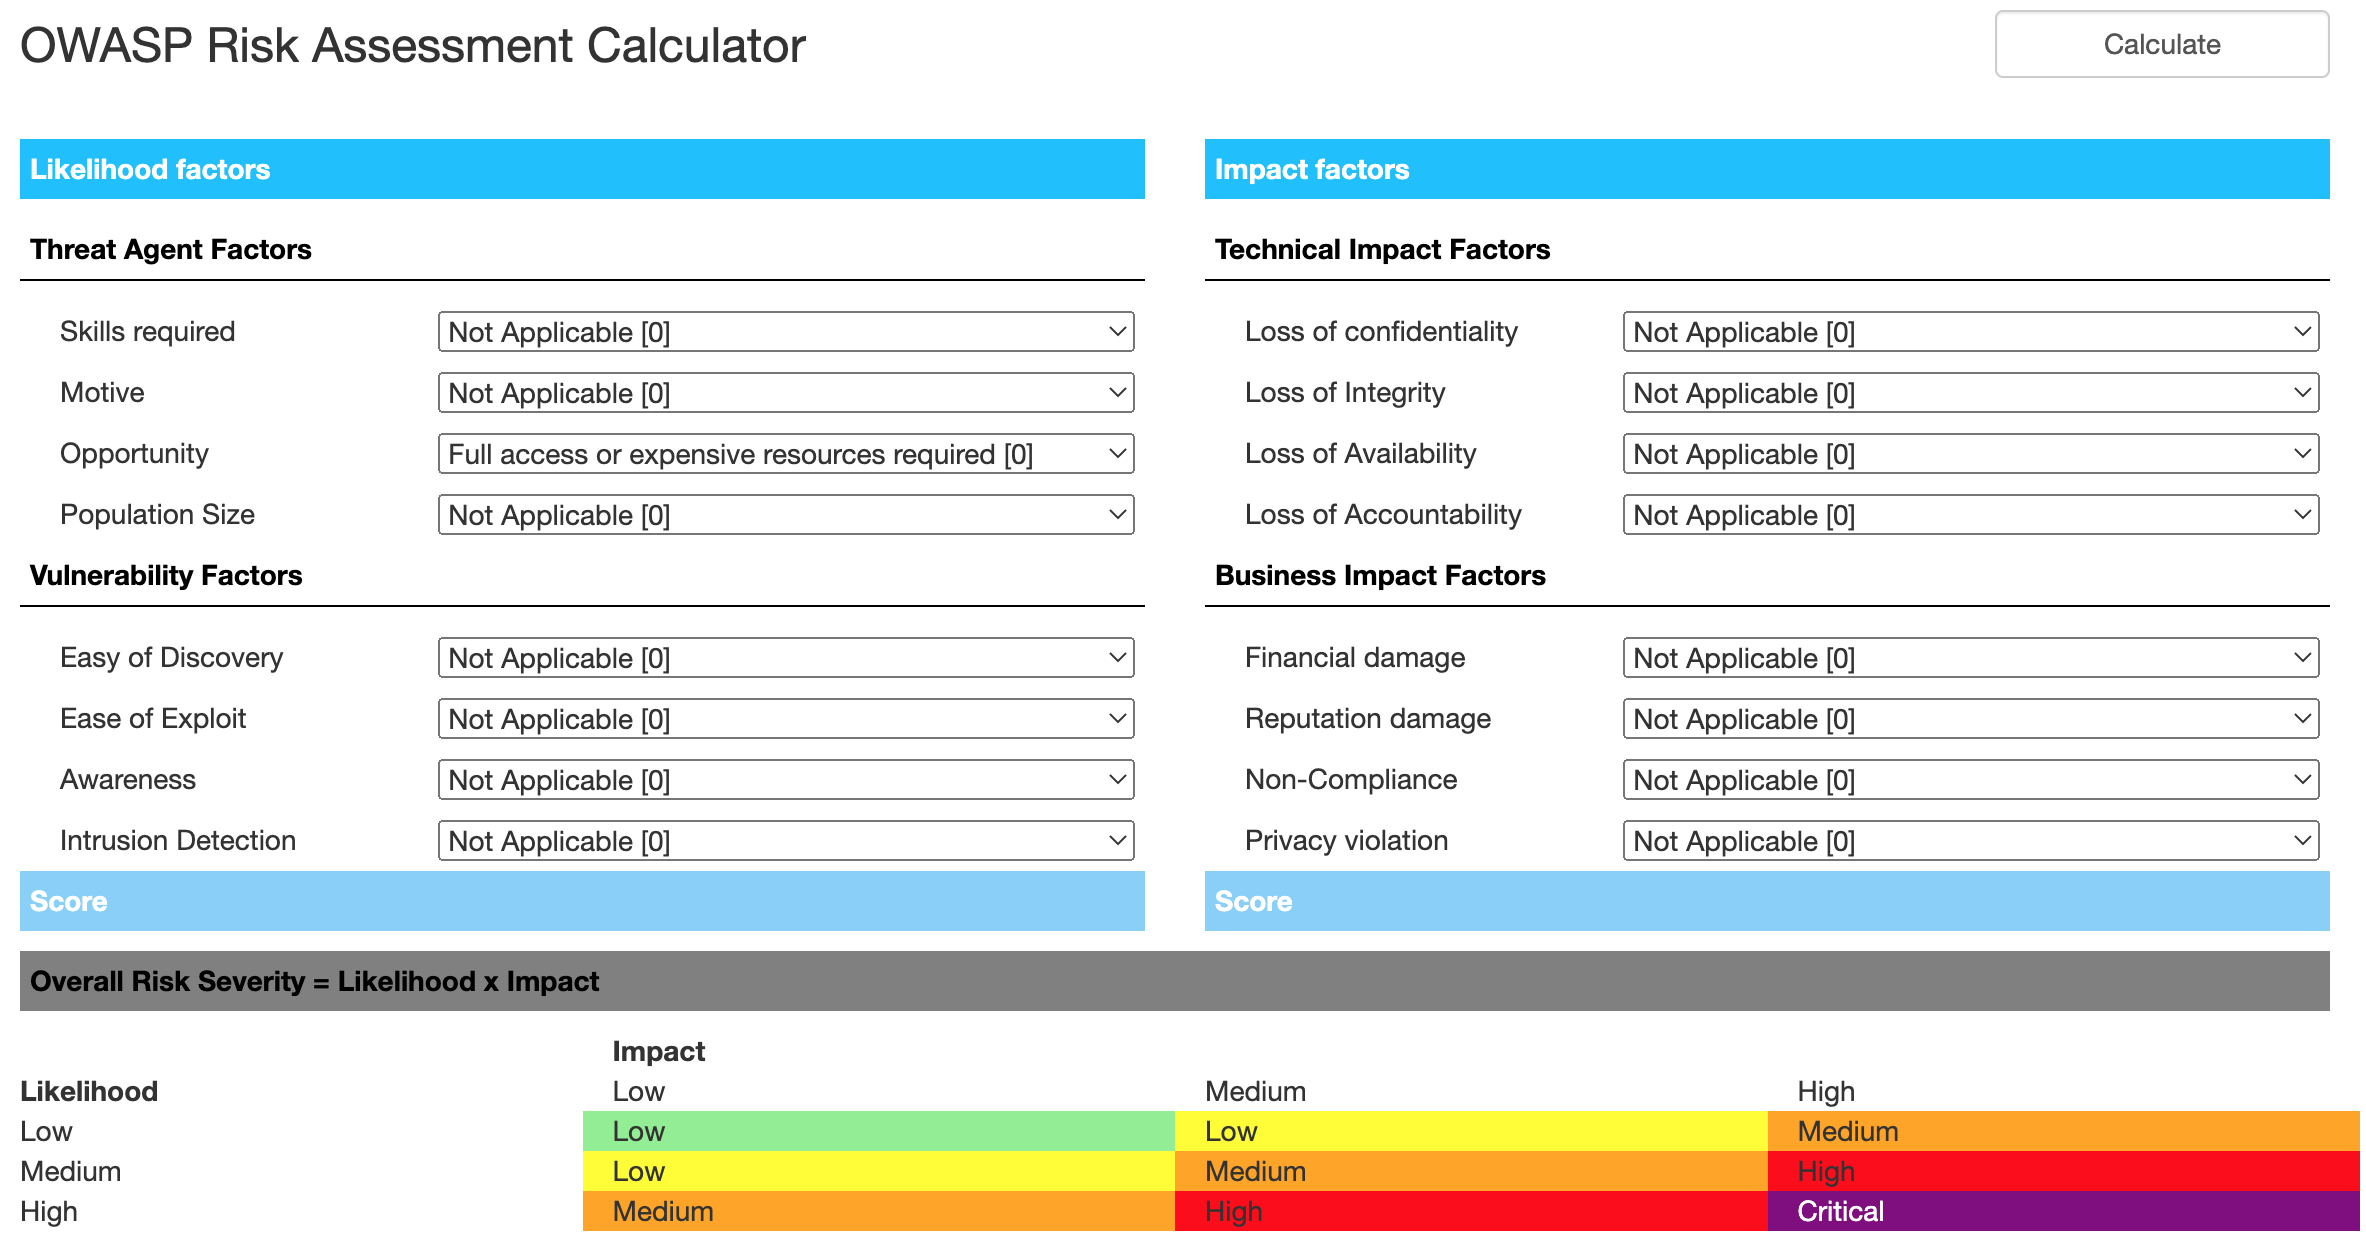Click the impact Score bar
Viewport: 2366px width, 1254px height.
[1767, 901]
